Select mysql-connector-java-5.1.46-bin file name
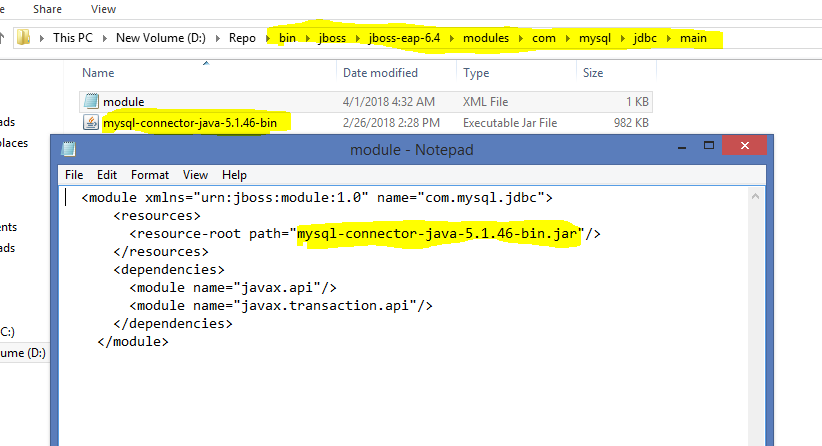 [190, 123]
